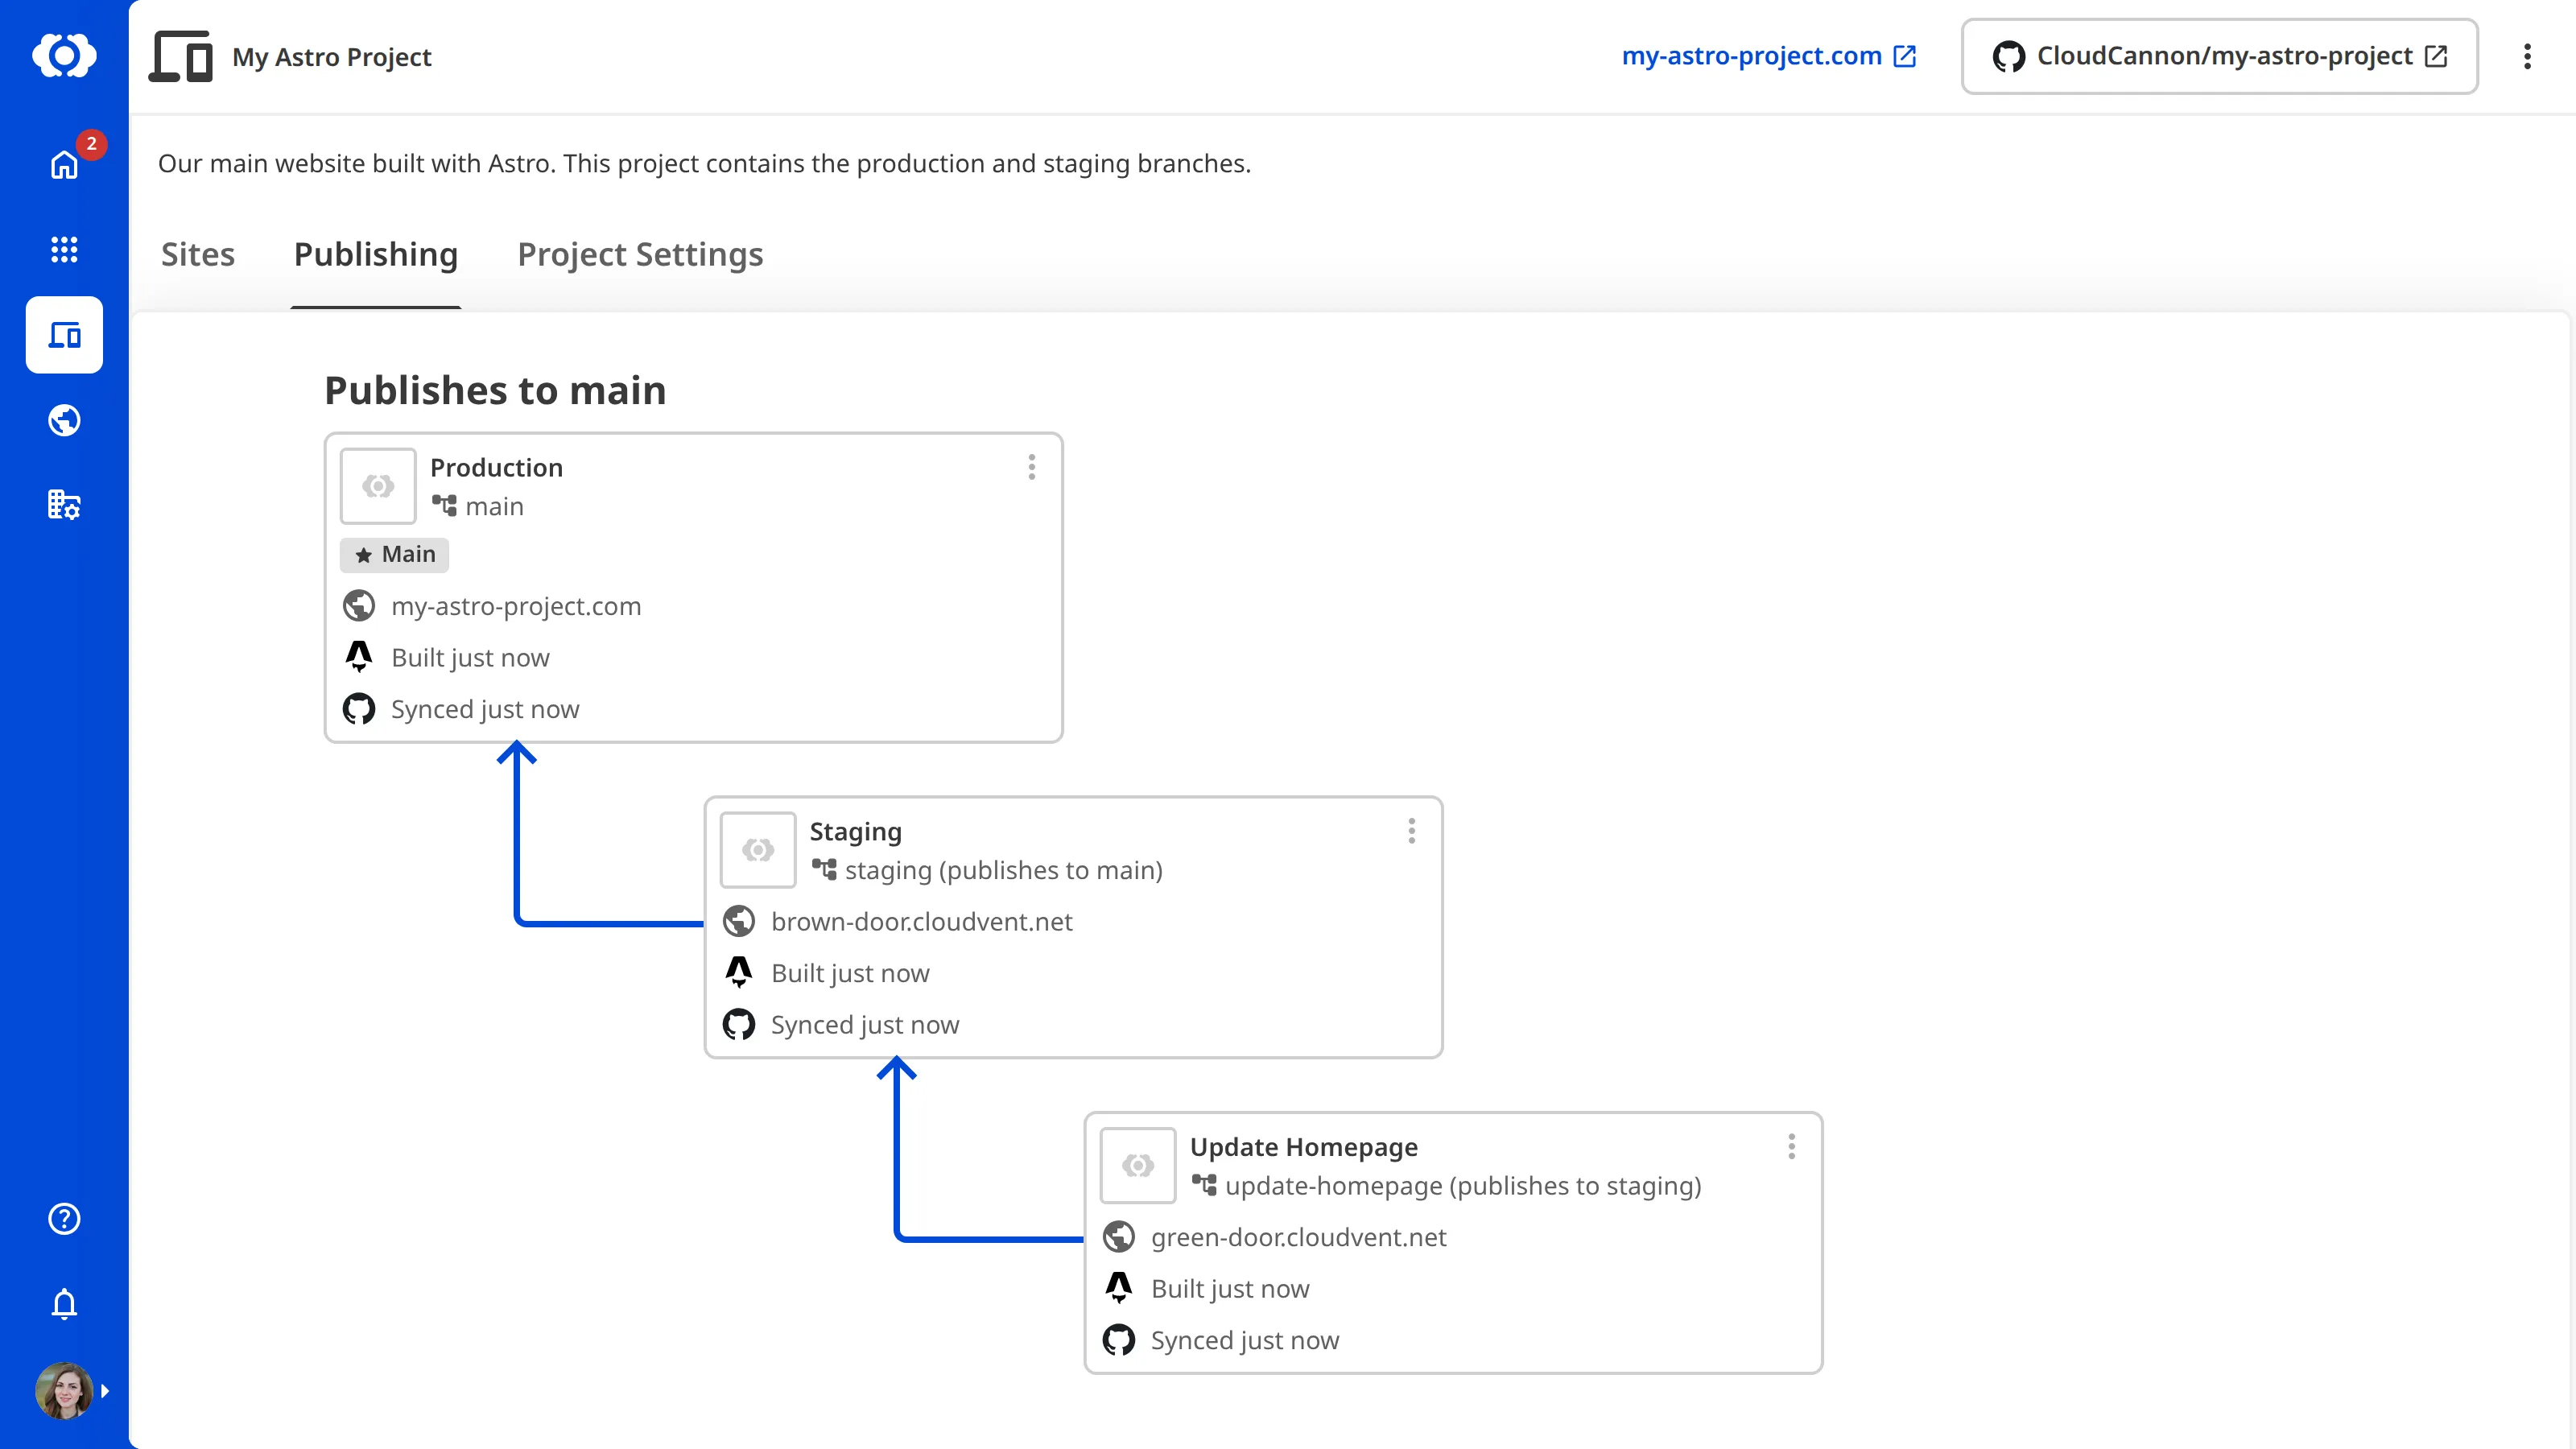2576x1449 pixels.
Task: Click the Astro build icon in Staging card
Action: point(739,972)
